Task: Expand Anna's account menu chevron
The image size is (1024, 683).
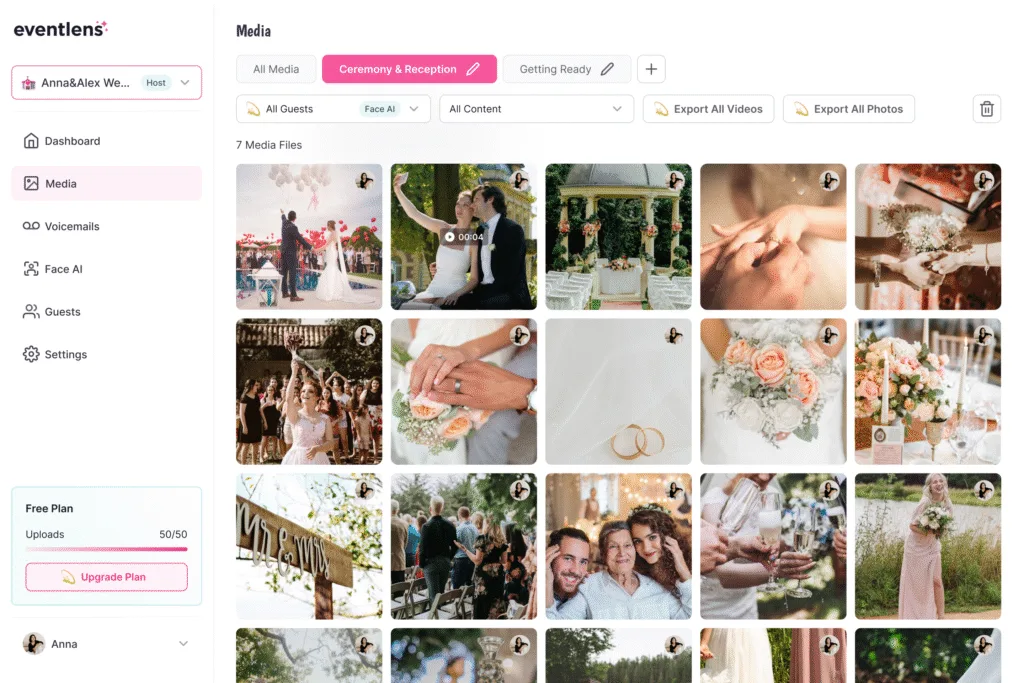Action: [x=184, y=644]
